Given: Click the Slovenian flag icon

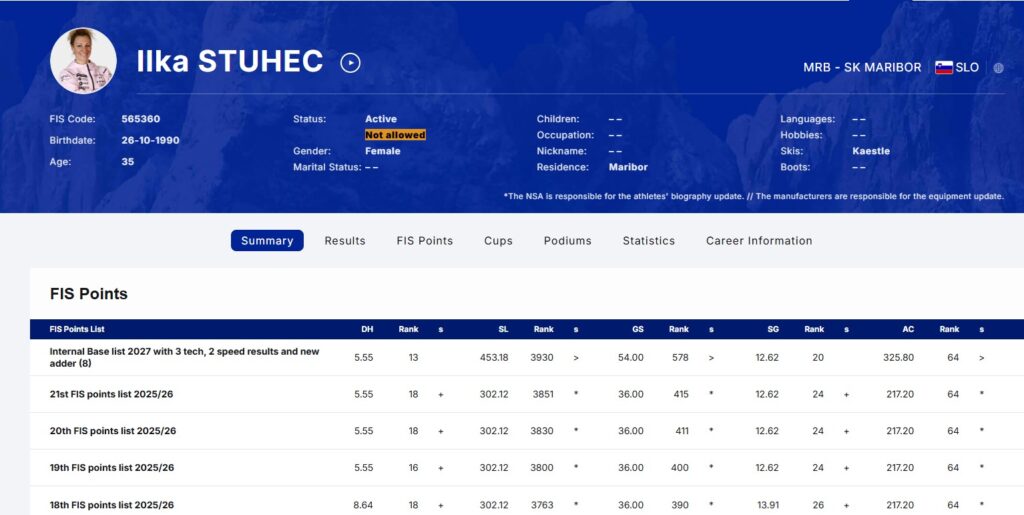Looking at the screenshot, I should (x=943, y=68).
